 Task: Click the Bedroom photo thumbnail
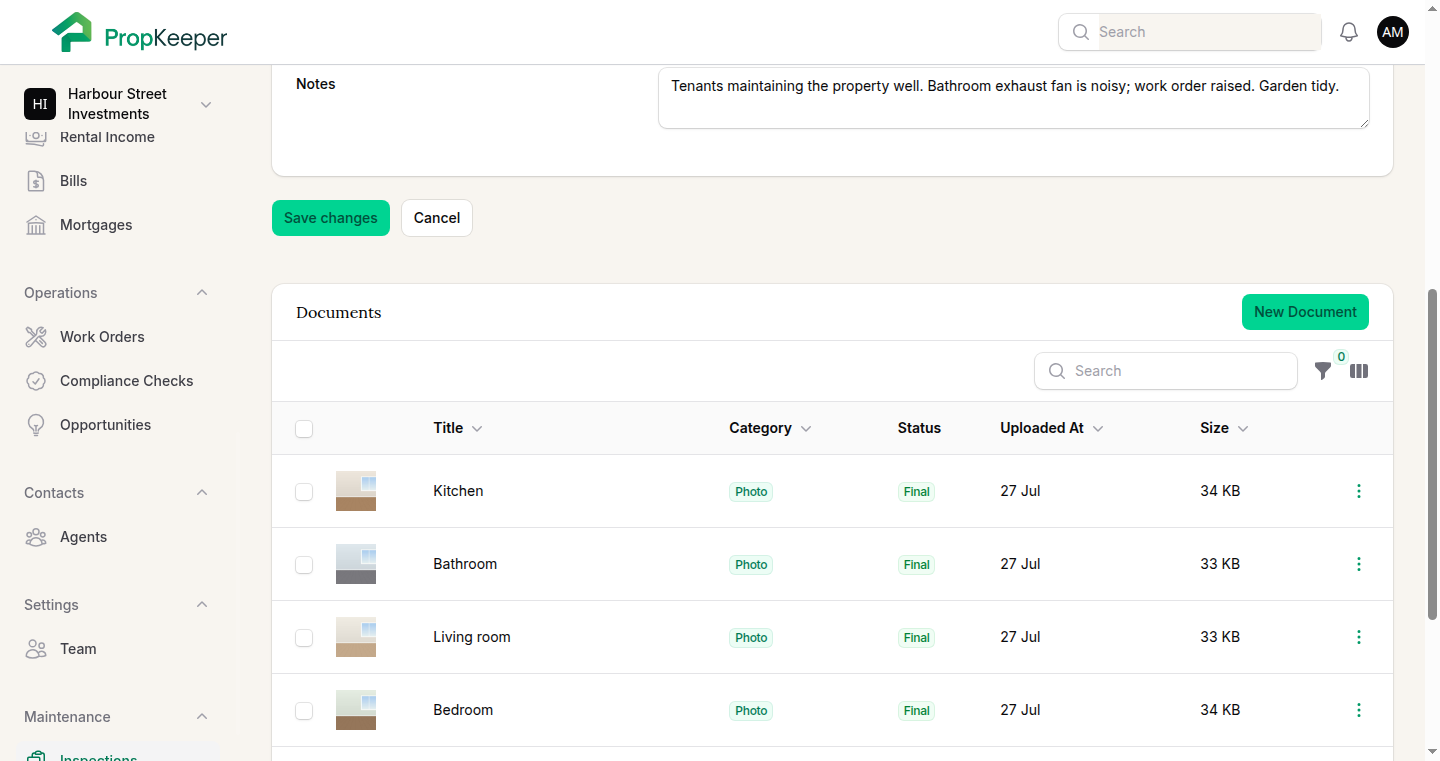356,710
